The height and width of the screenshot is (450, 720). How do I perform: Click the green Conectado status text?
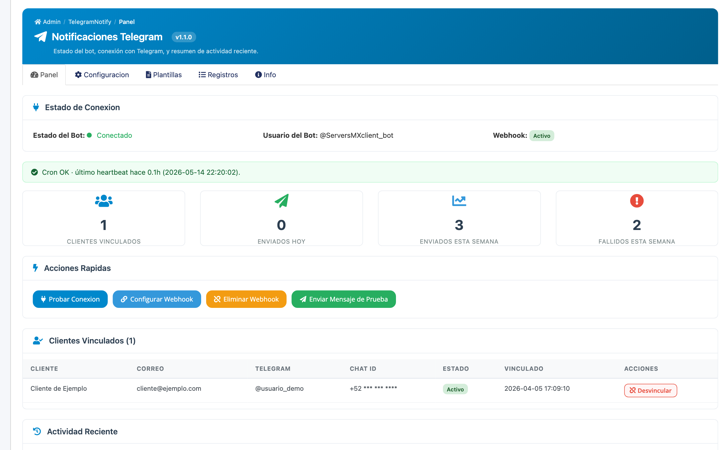tap(114, 135)
